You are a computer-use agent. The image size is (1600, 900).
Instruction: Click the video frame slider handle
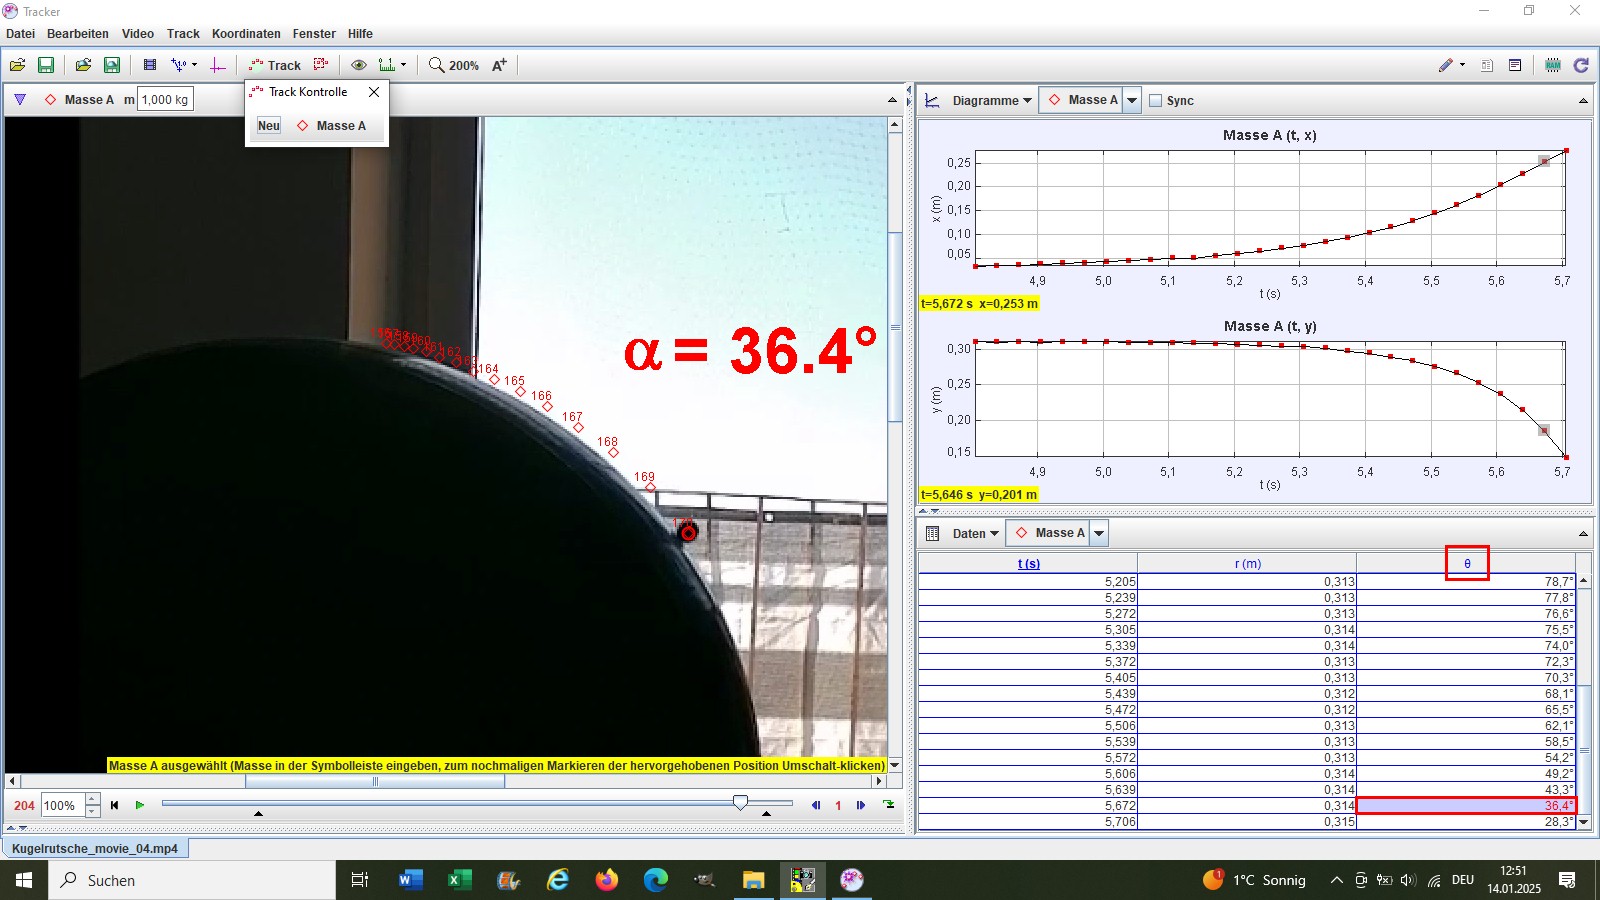point(740,803)
